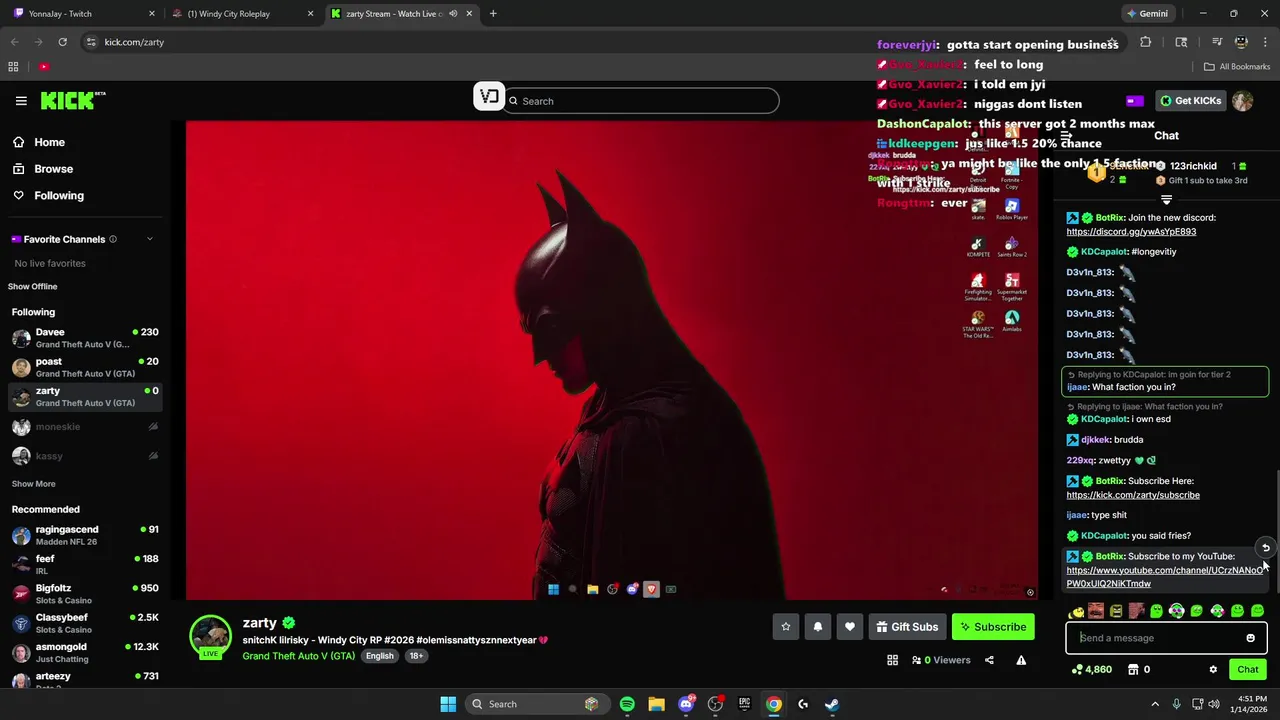Open the user profile avatar menu
1280x720 pixels.
(1242, 101)
